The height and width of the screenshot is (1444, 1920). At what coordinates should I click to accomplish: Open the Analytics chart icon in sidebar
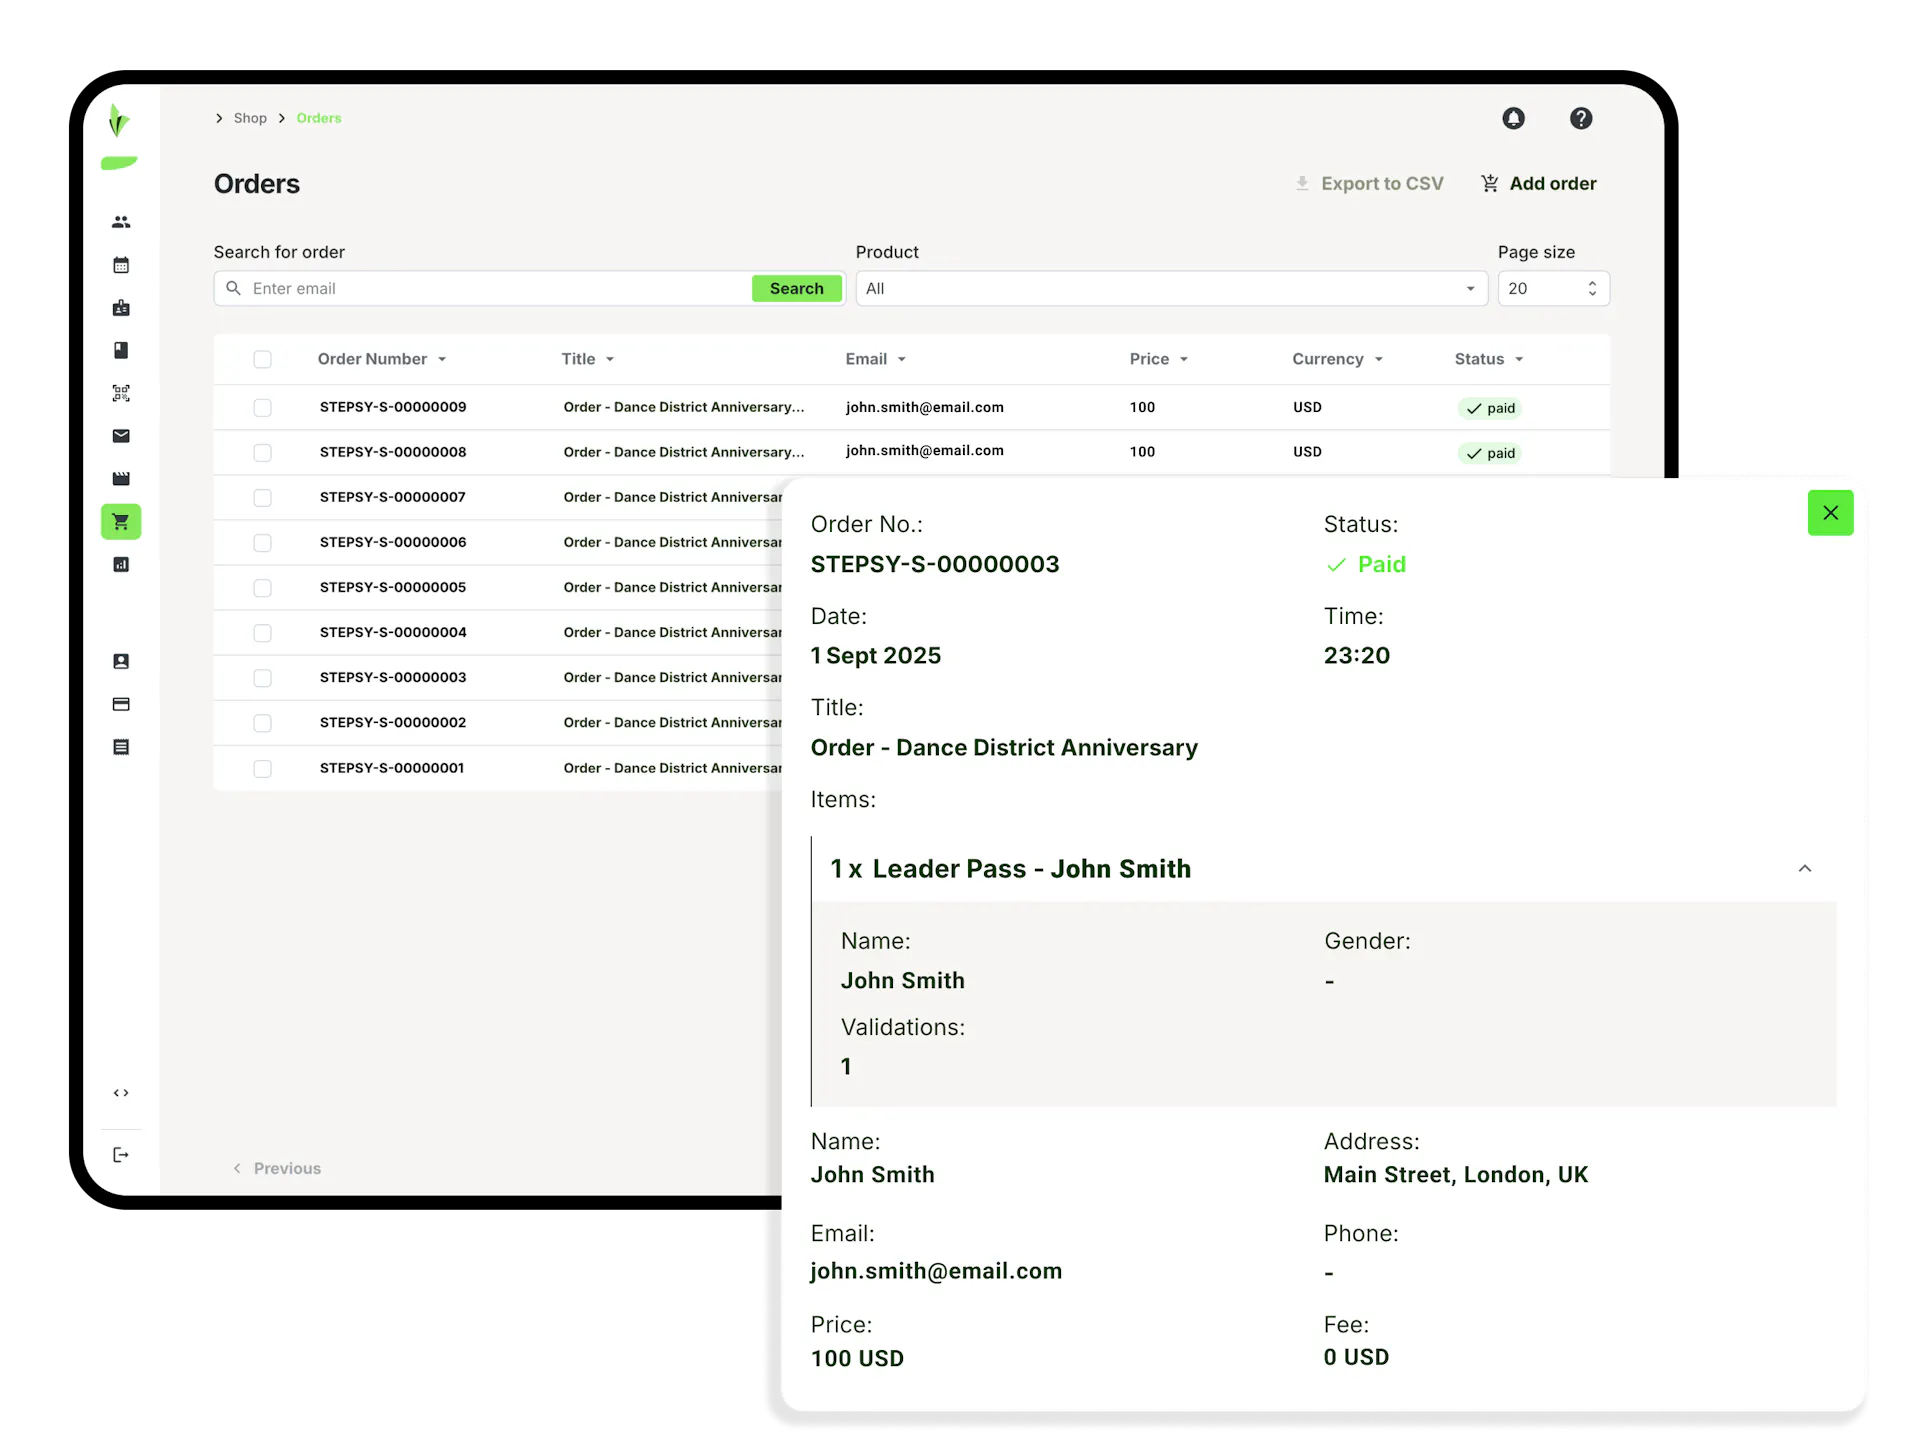121,564
